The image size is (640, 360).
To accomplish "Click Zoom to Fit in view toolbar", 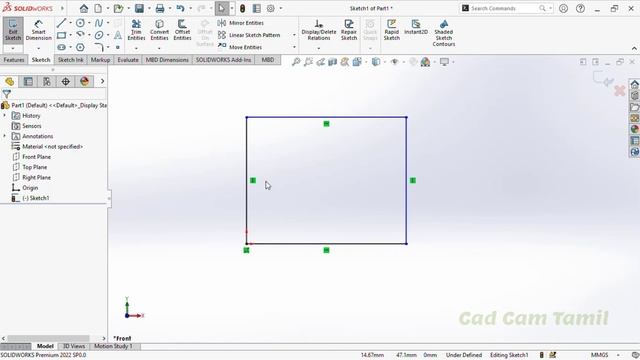I will (x=296, y=62).
